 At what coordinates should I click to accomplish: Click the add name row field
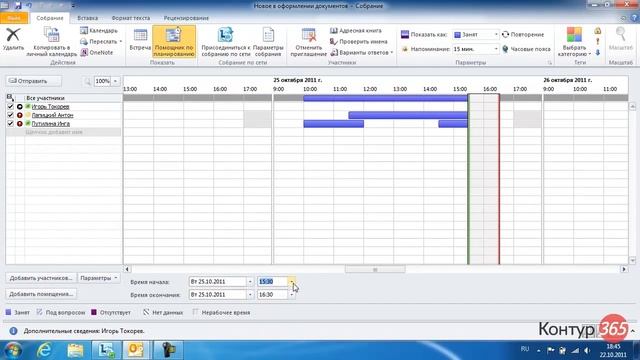pos(73,132)
